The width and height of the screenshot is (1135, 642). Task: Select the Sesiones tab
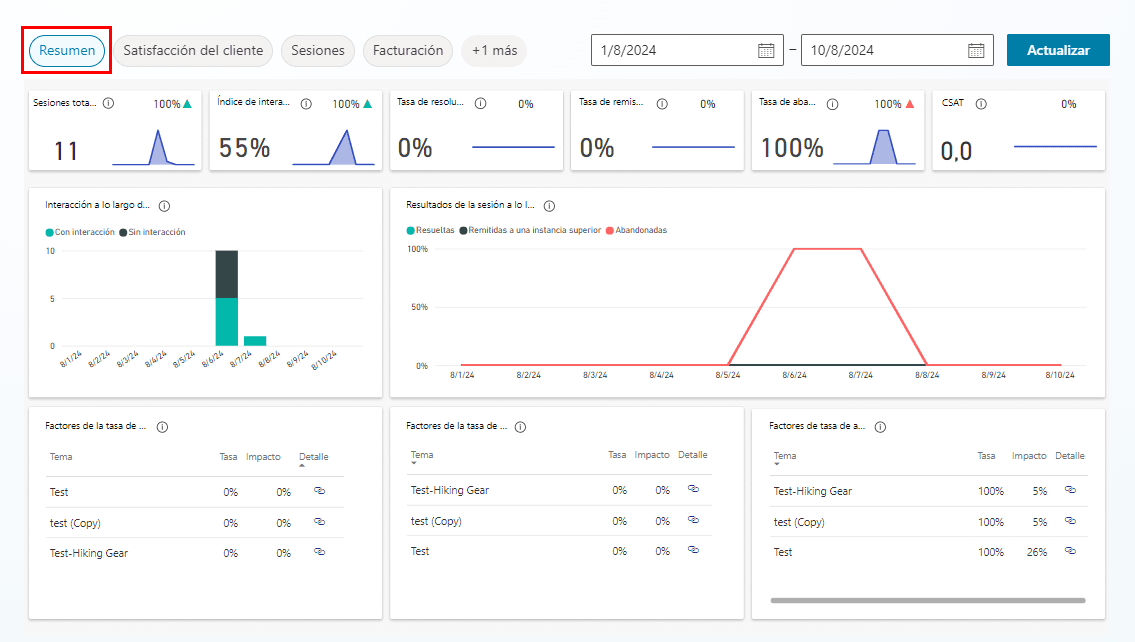(x=318, y=50)
